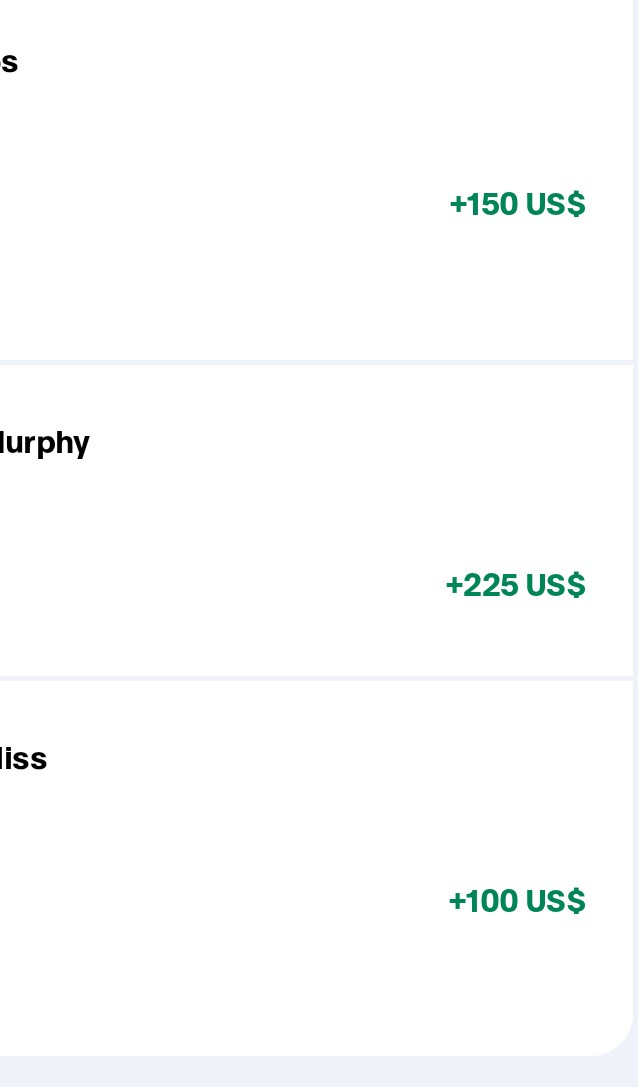
Task: Click the green 225 payment figure
Action: click(483, 585)
